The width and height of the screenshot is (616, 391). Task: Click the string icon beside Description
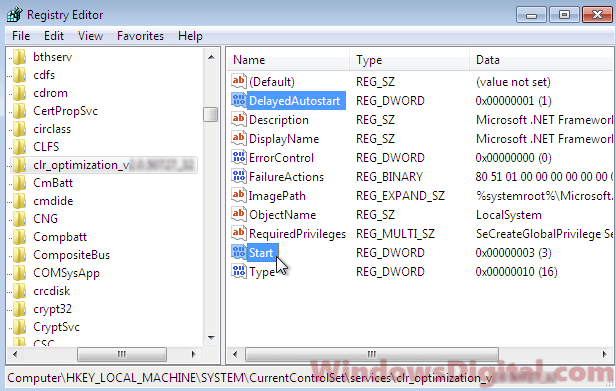[238, 119]
